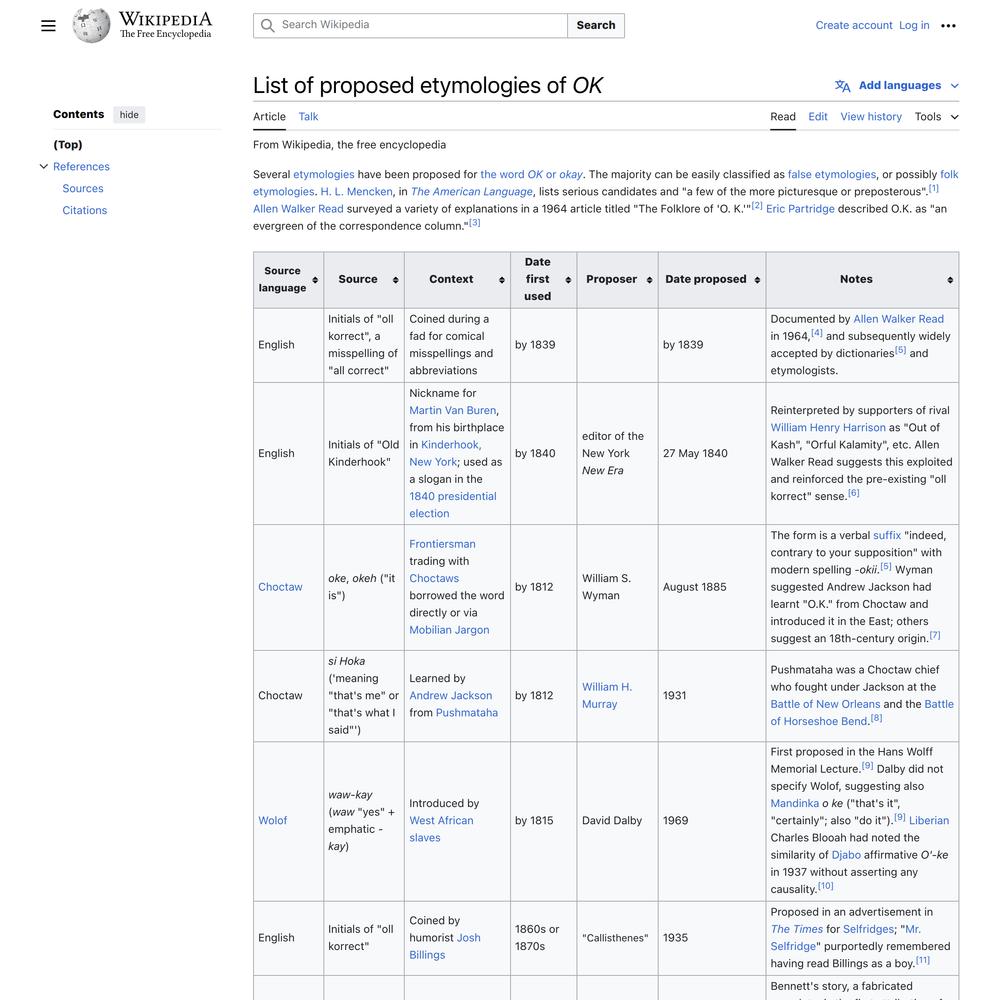Click the Wikipedia globe logo
Viewport: 1000px width, 1000px height.
(91, 26)
